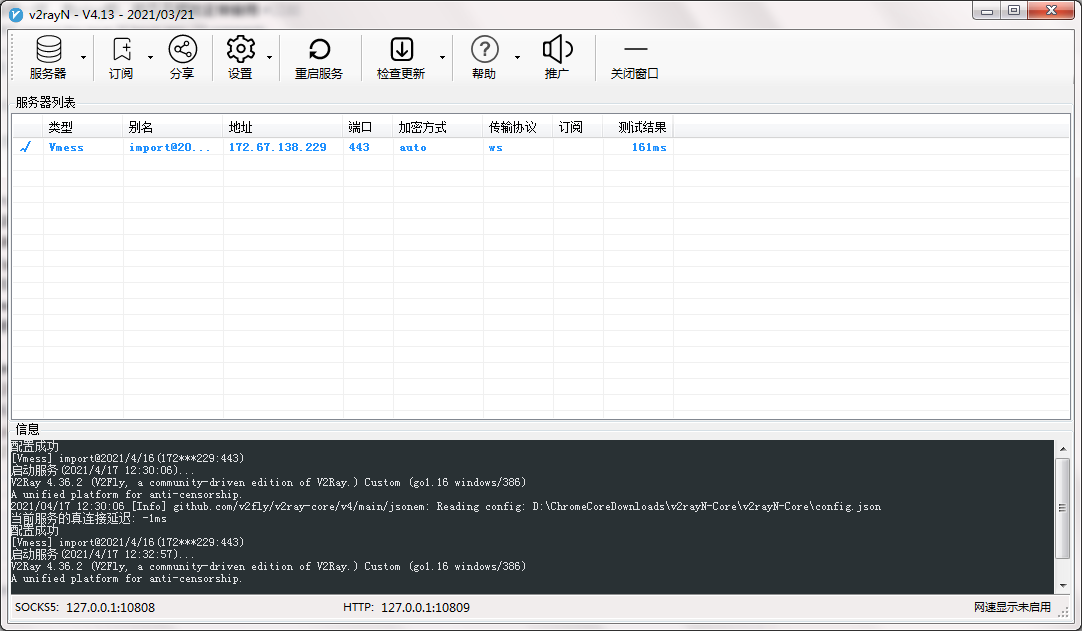Enable network speed display in status bar
Viewport: 1082px width, 631px height.
[x=1014, y=607]
